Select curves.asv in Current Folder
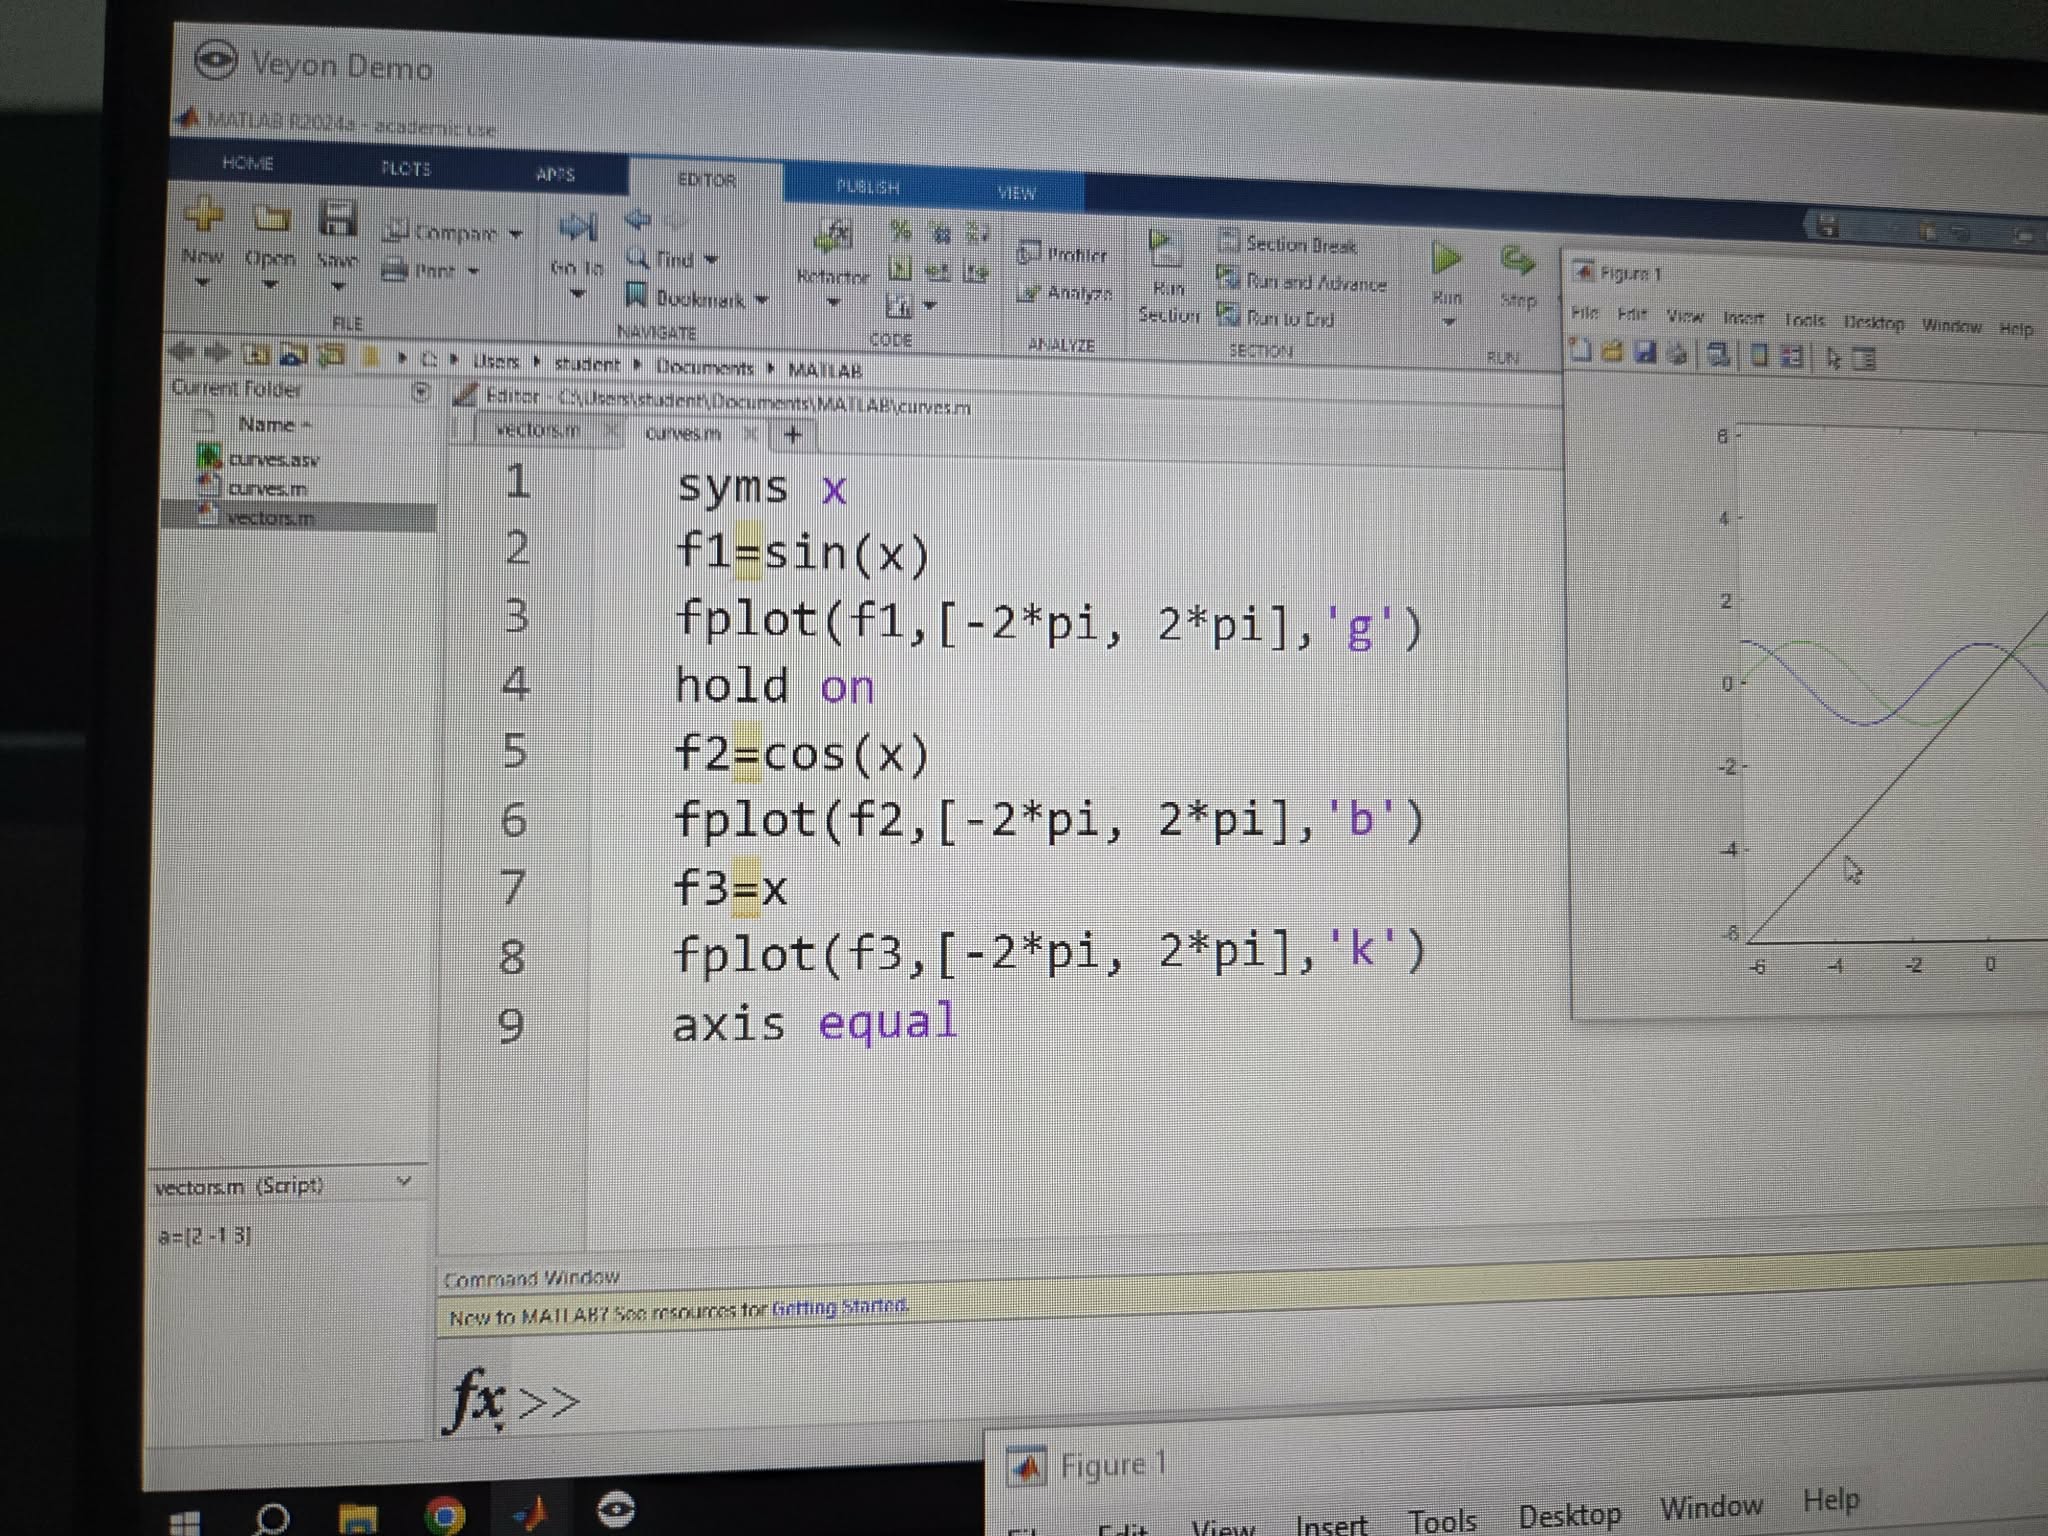Screen dimensions: 2048x1536 pyautogui.click(x=274, y=459)
